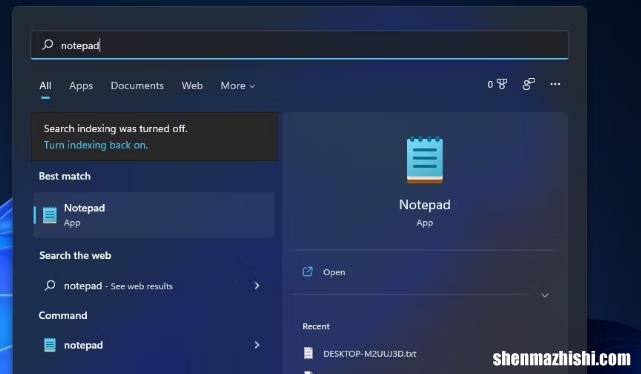Open the three-dots options menu
This screenshot has width=641, height=374.
pos(555,84)
